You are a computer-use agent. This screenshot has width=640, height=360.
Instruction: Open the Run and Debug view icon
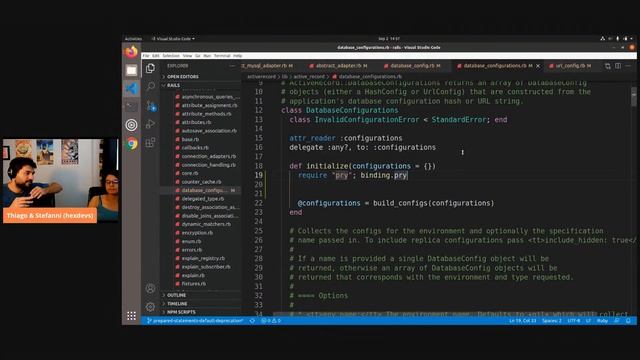tap(150, 124)
